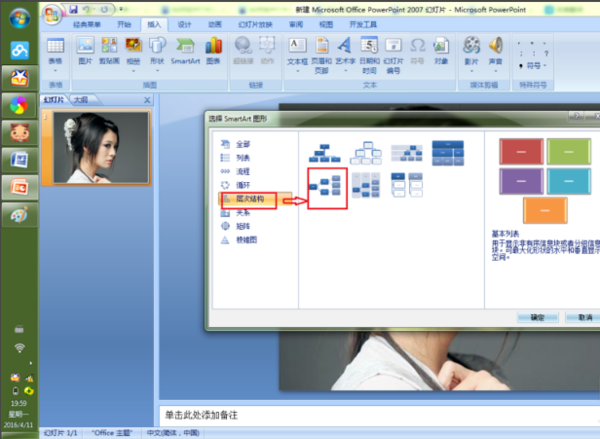Open header and footer (页眉和页脚)
600x439 pixels.
point(321,55)
